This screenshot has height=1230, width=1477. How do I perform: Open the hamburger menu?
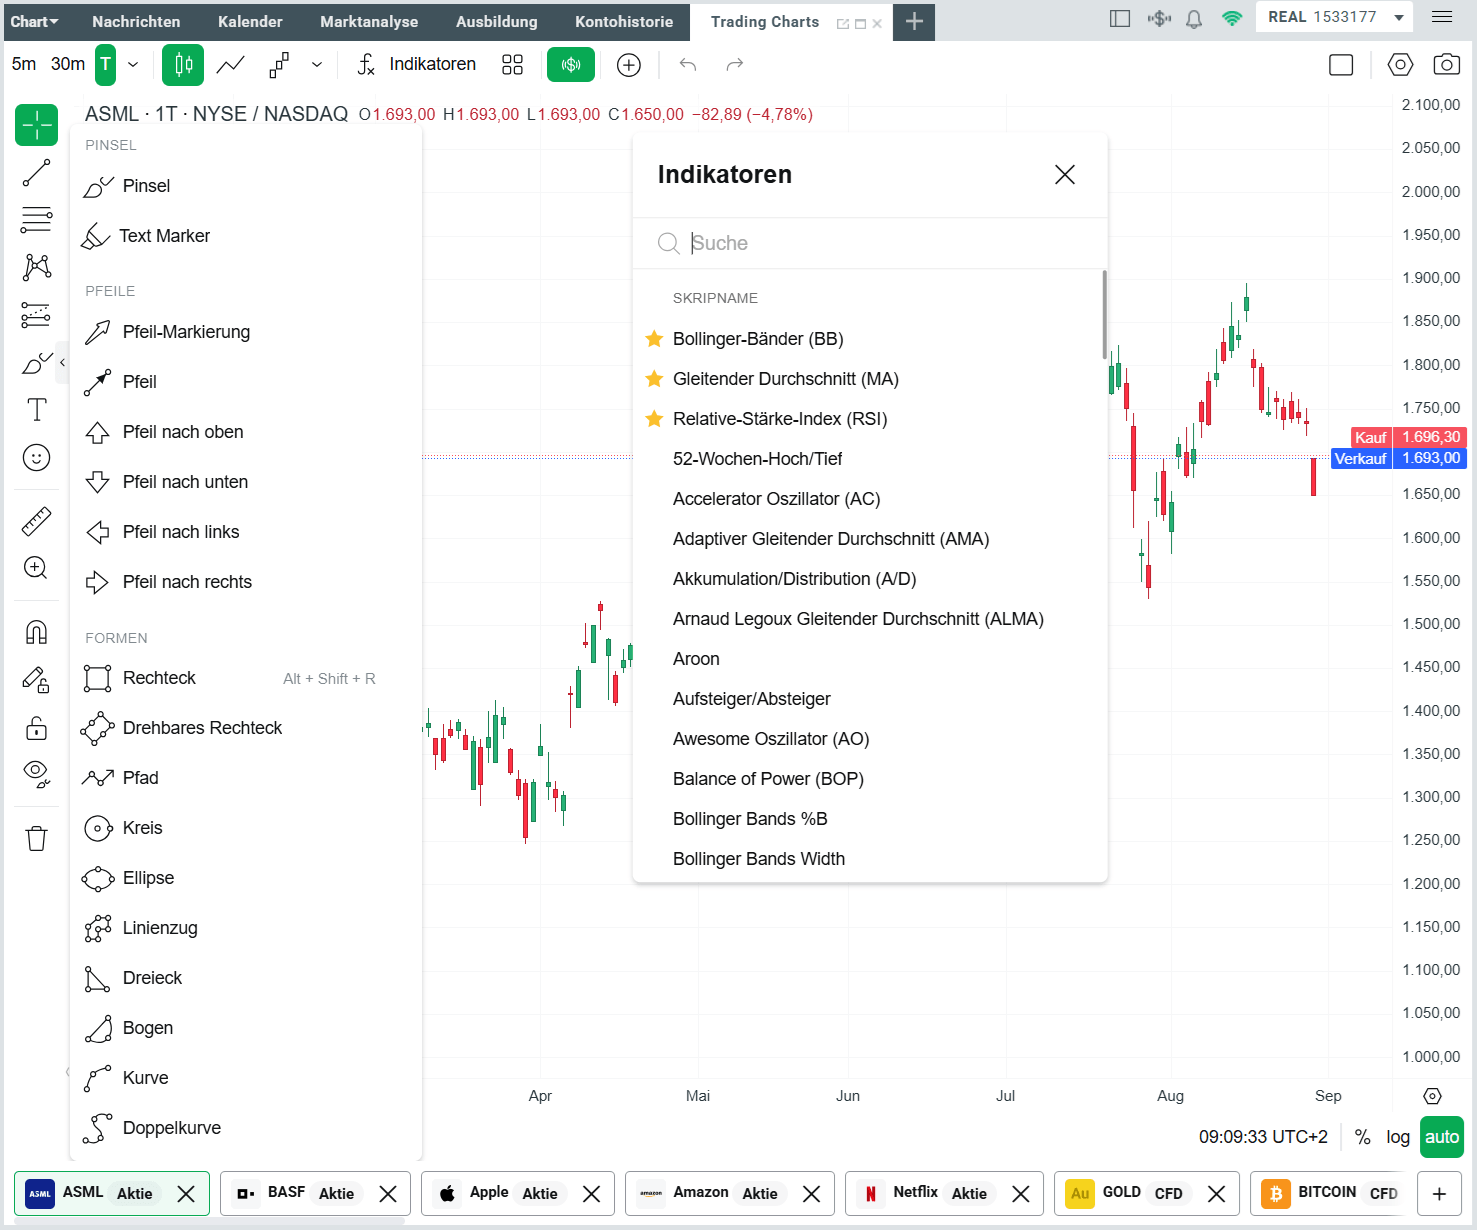(x=1442, y=17)
